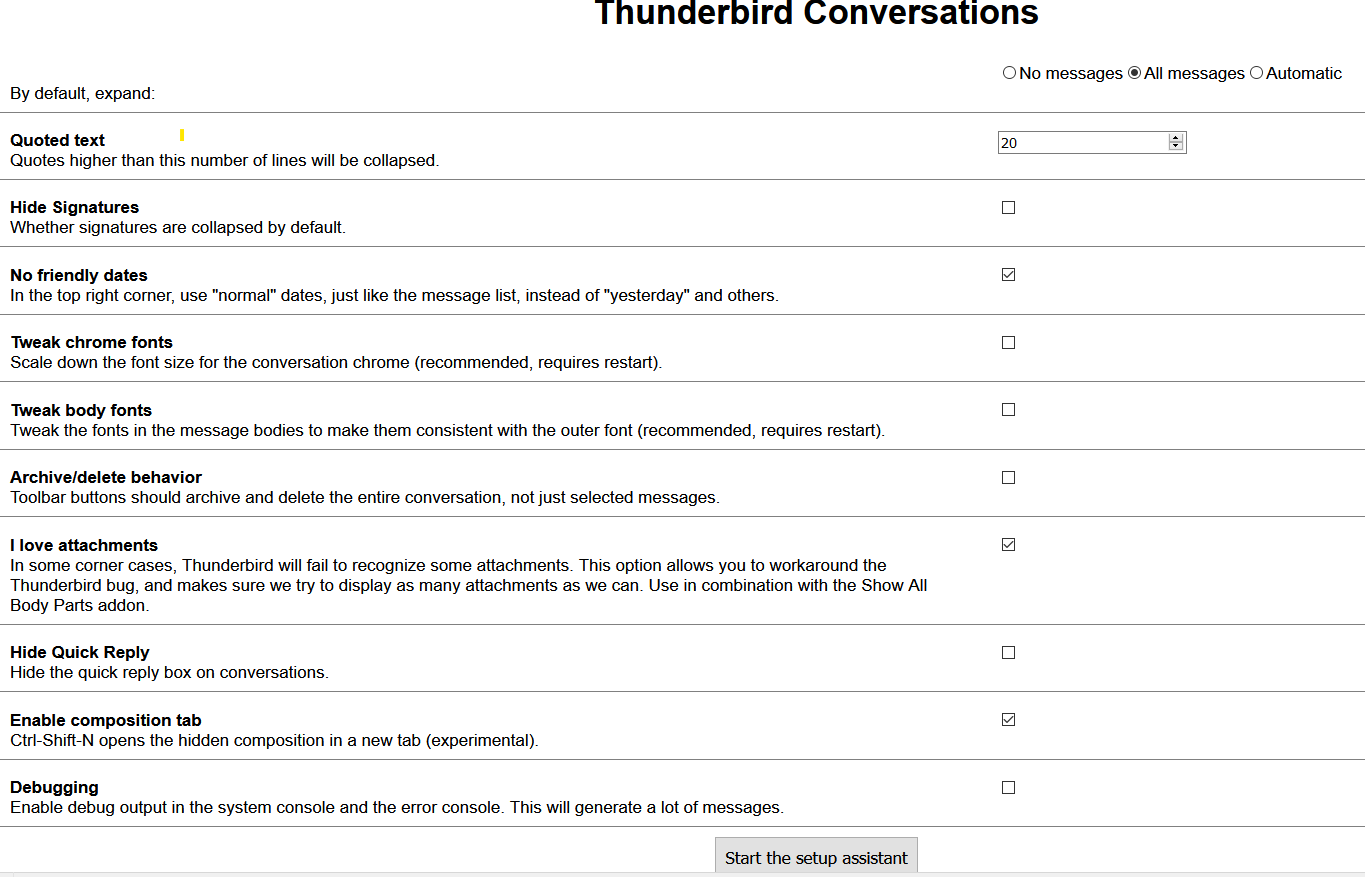The height and width of the screenshot is (877, 1365).
Task: Enable the Hide Signatures checkbox
Action: click(1008, 207)
